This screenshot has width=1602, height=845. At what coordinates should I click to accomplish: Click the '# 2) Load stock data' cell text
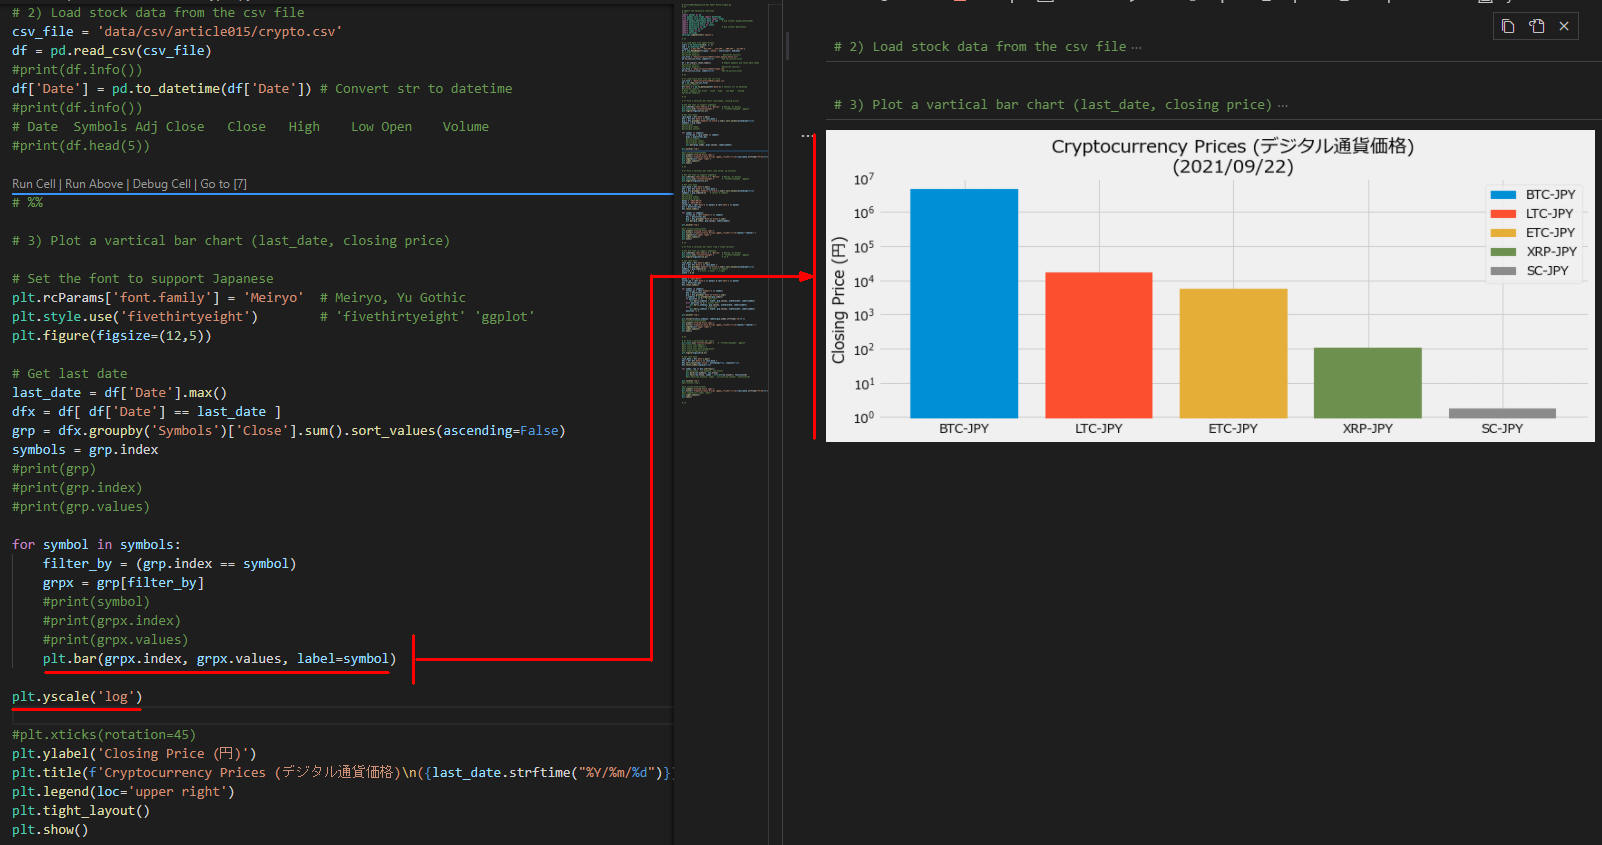point(980,47)
